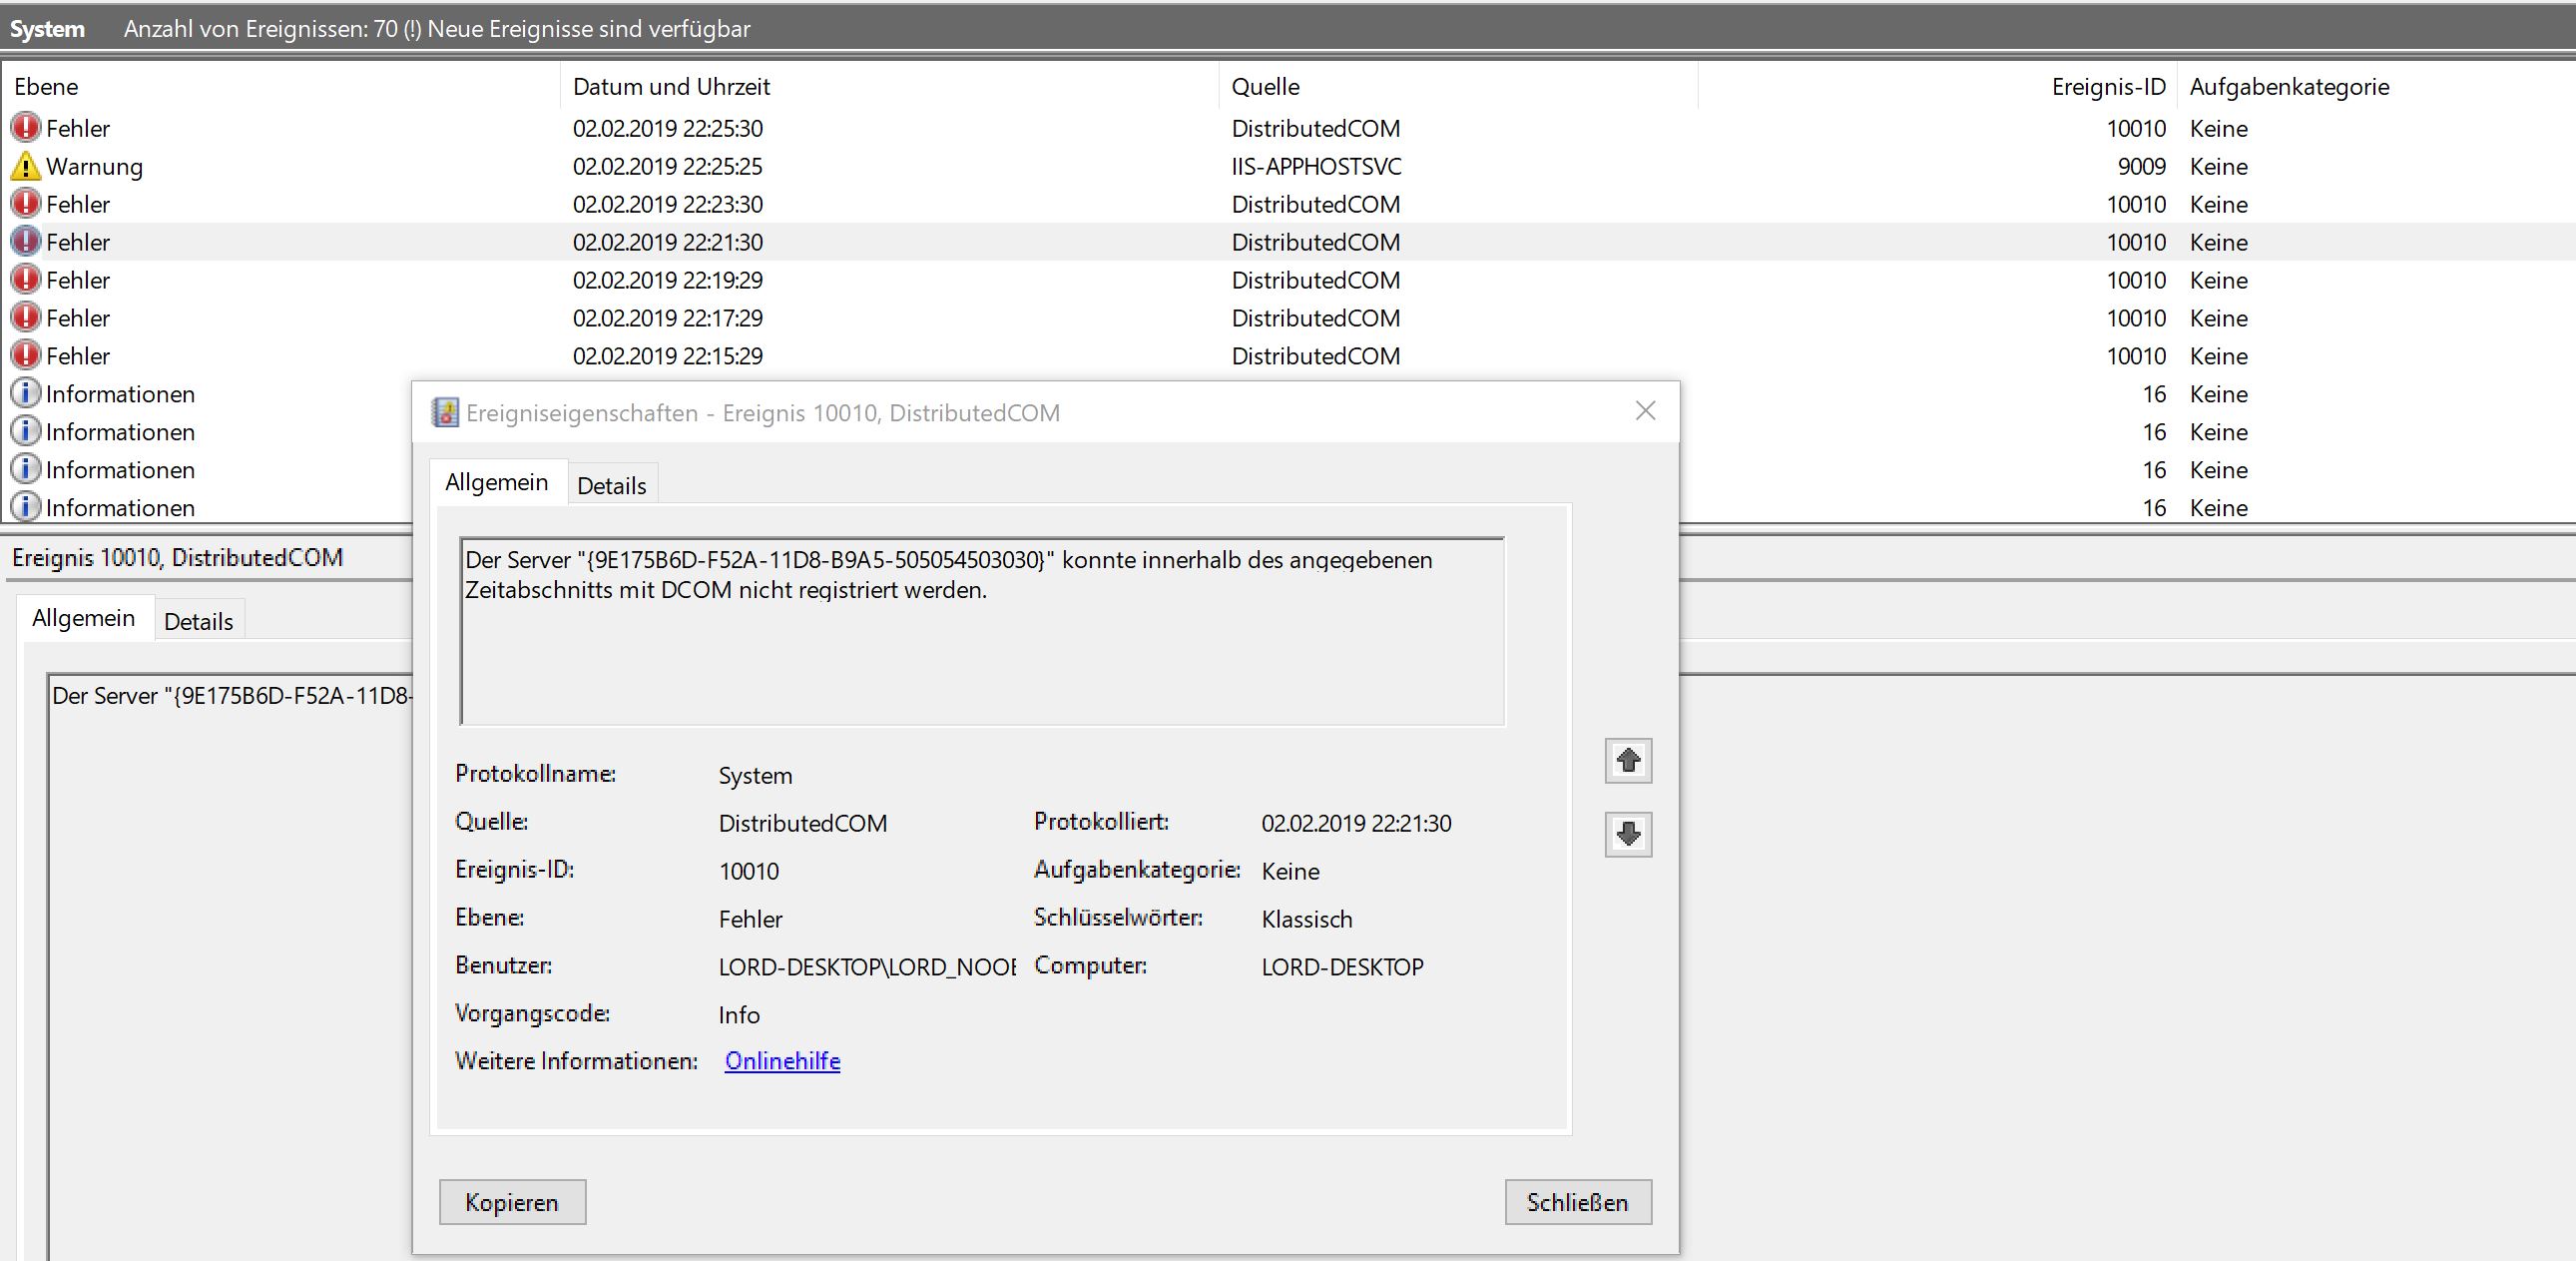Close the Ereigniseigenschaften dialog with X
2576x1261 pixels.
pos(1645,411)
